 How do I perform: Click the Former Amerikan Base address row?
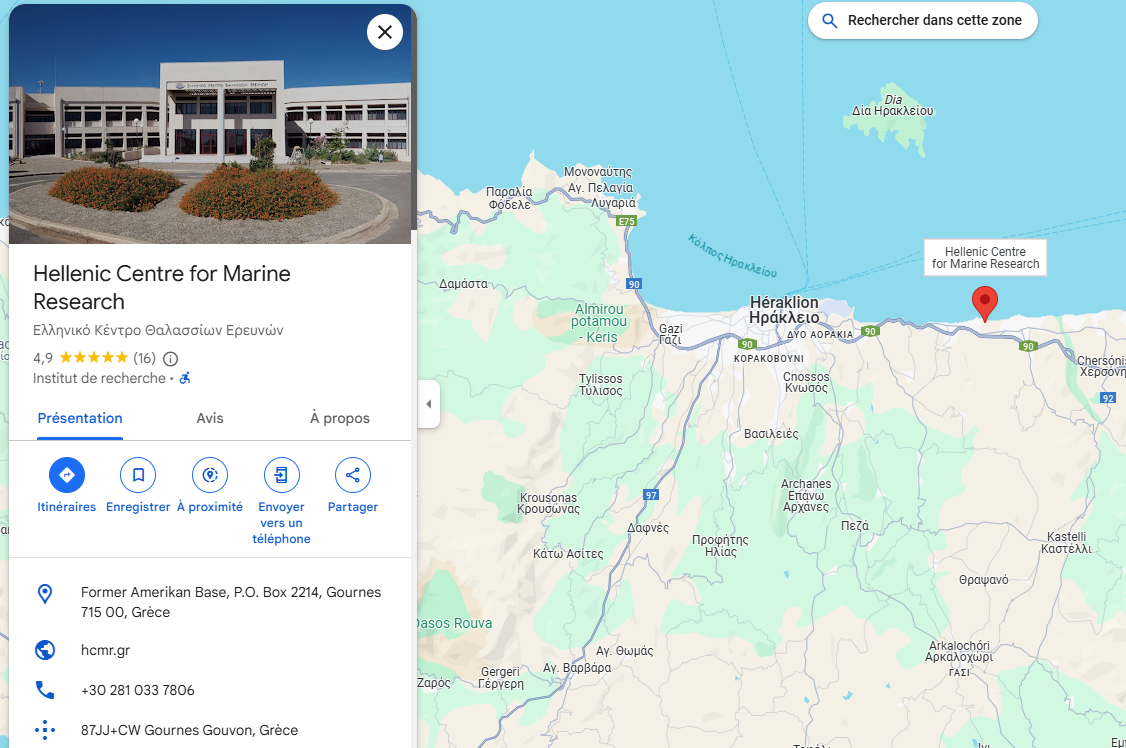click(x=210, y=602)
